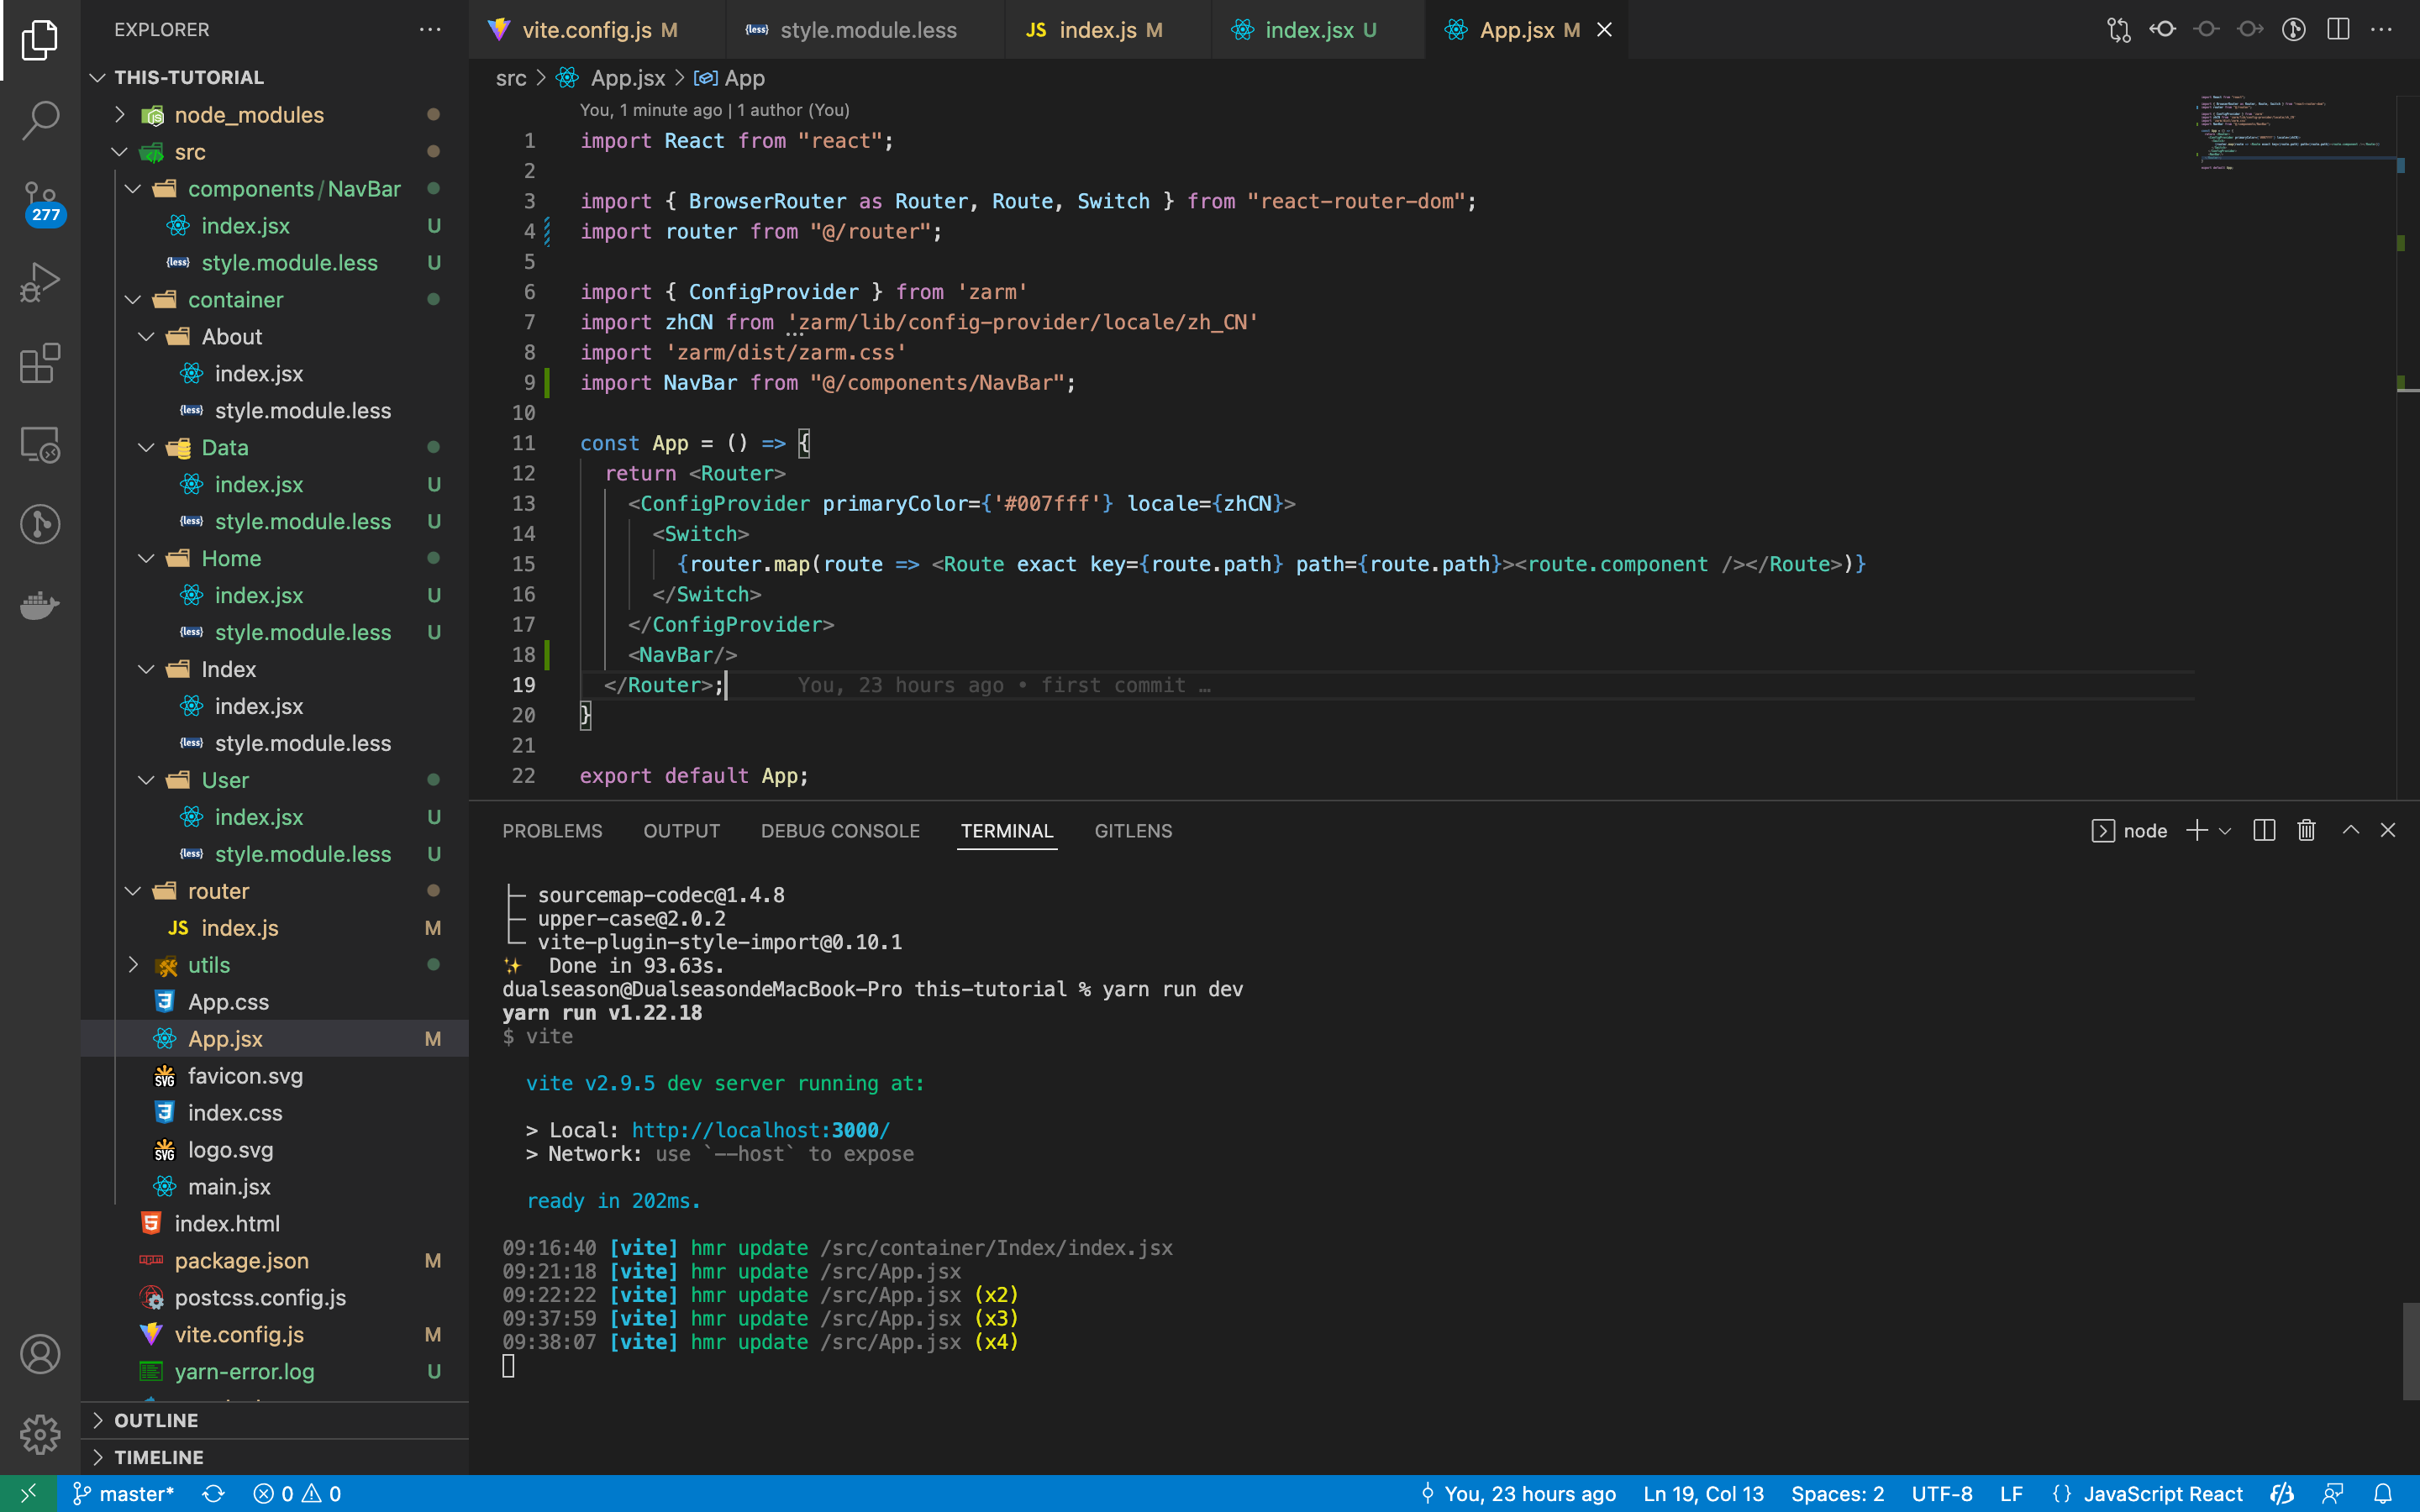2420x1512 pixels.
Task: Open the remote window indicator
Action: (x=28, y=1493)
